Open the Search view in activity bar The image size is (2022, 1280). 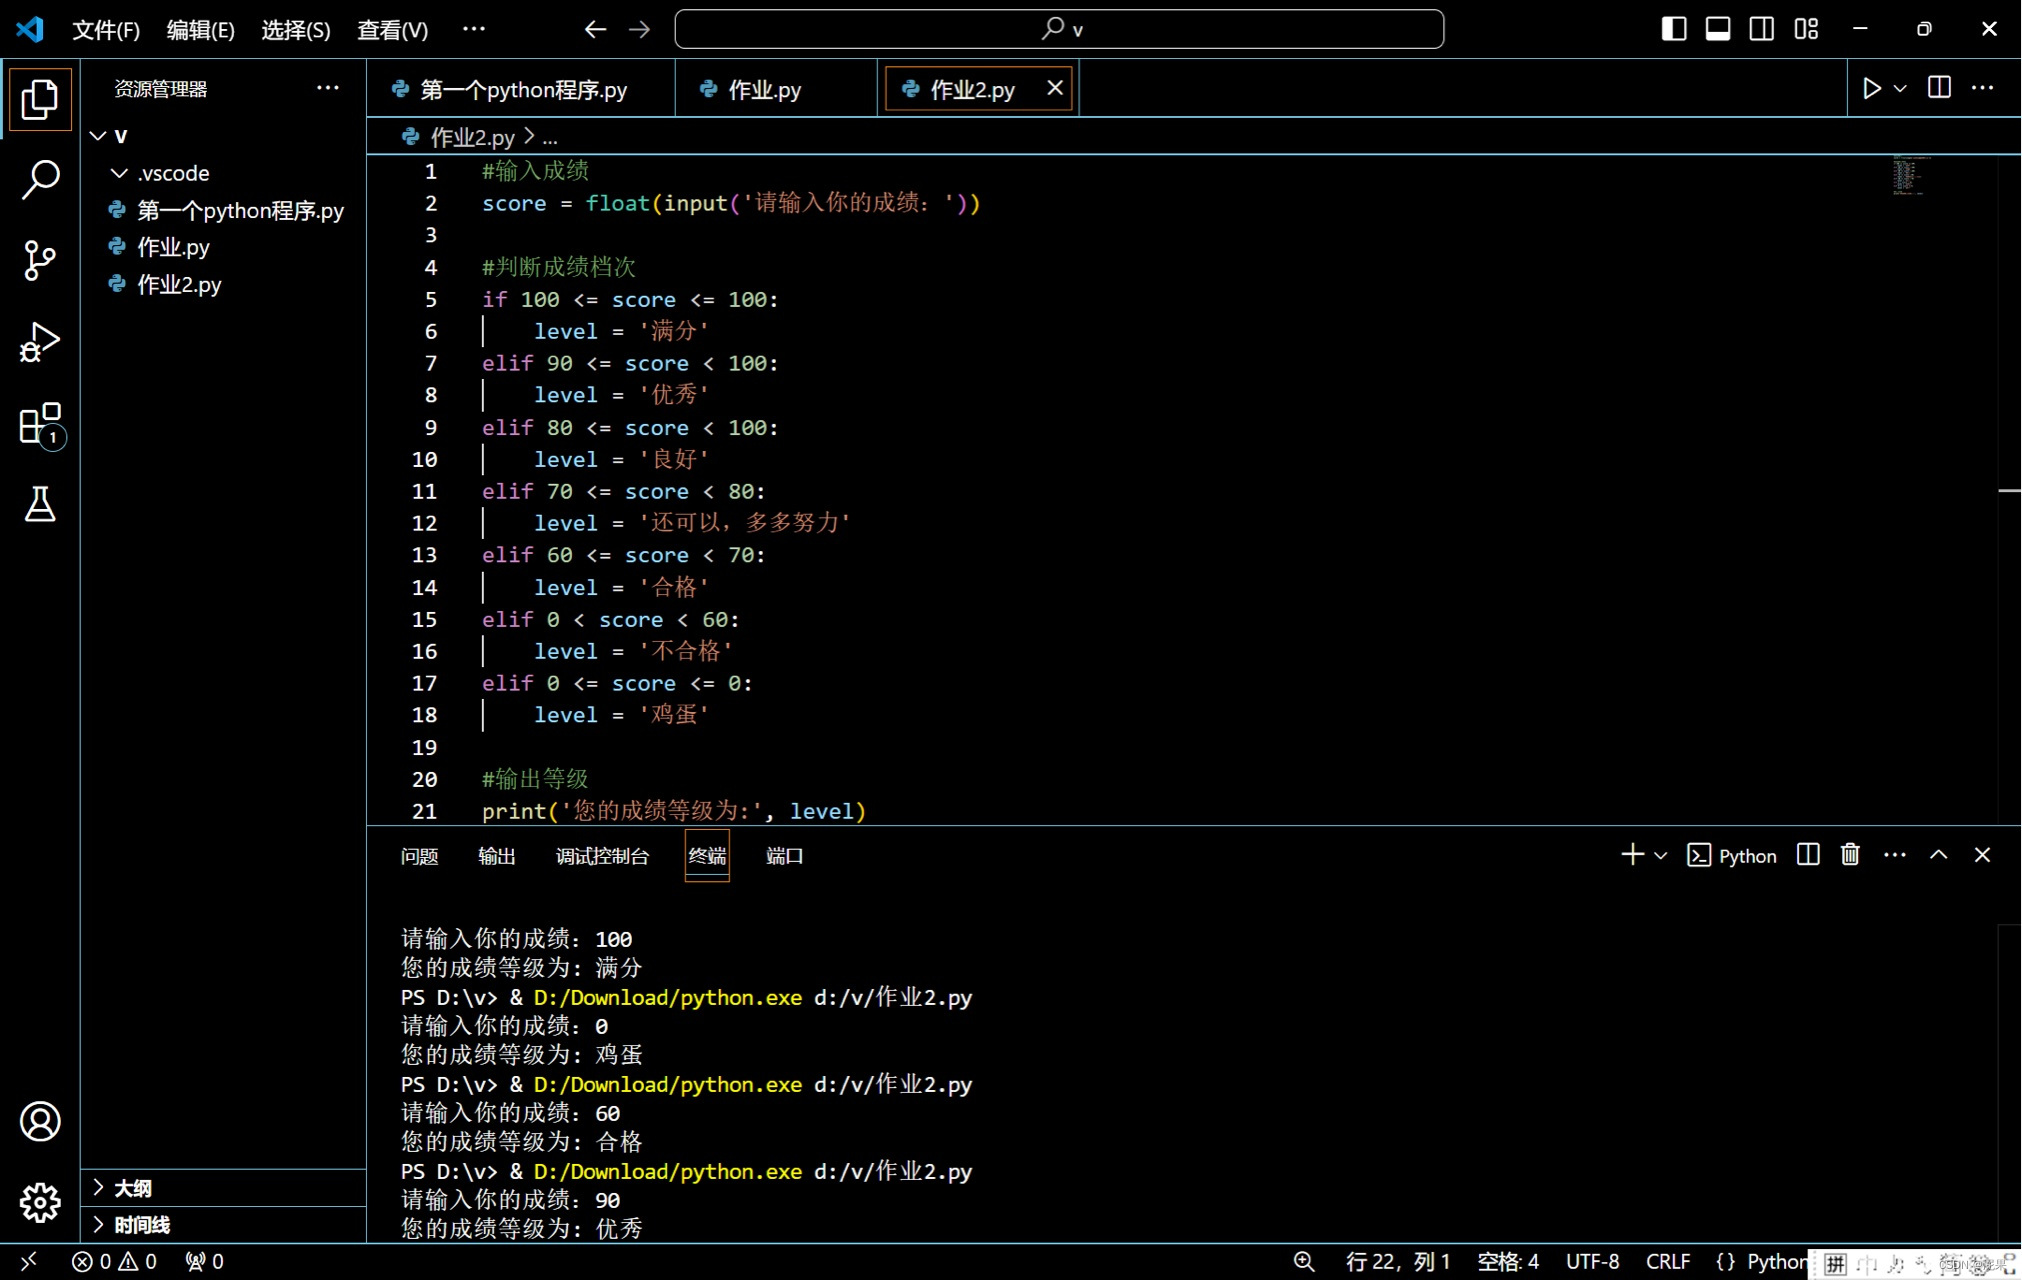coord(40,180)
